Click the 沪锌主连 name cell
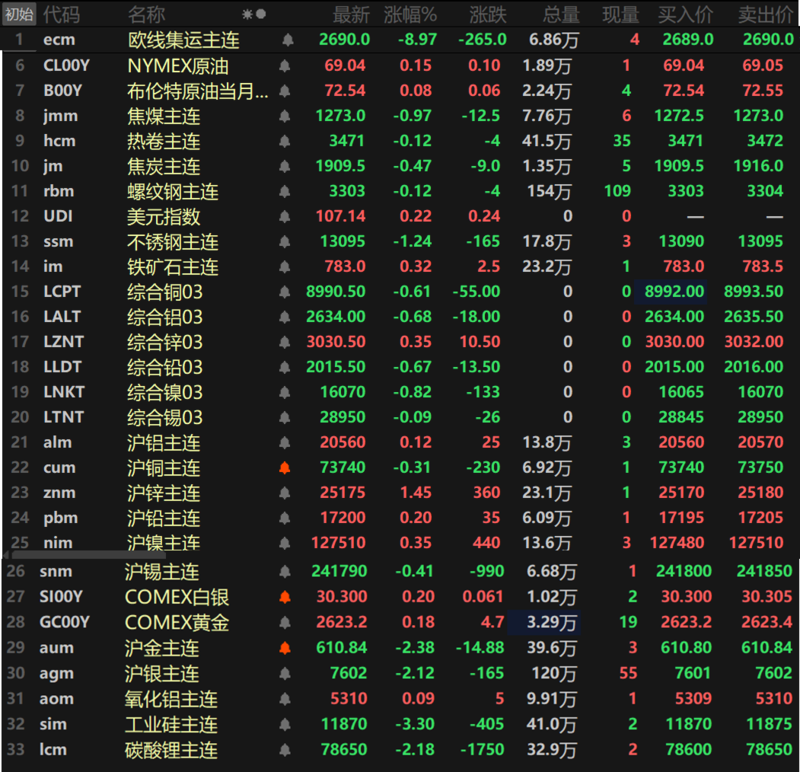The height and width of the screenshot is (772, 800). [x=164, y=493]
